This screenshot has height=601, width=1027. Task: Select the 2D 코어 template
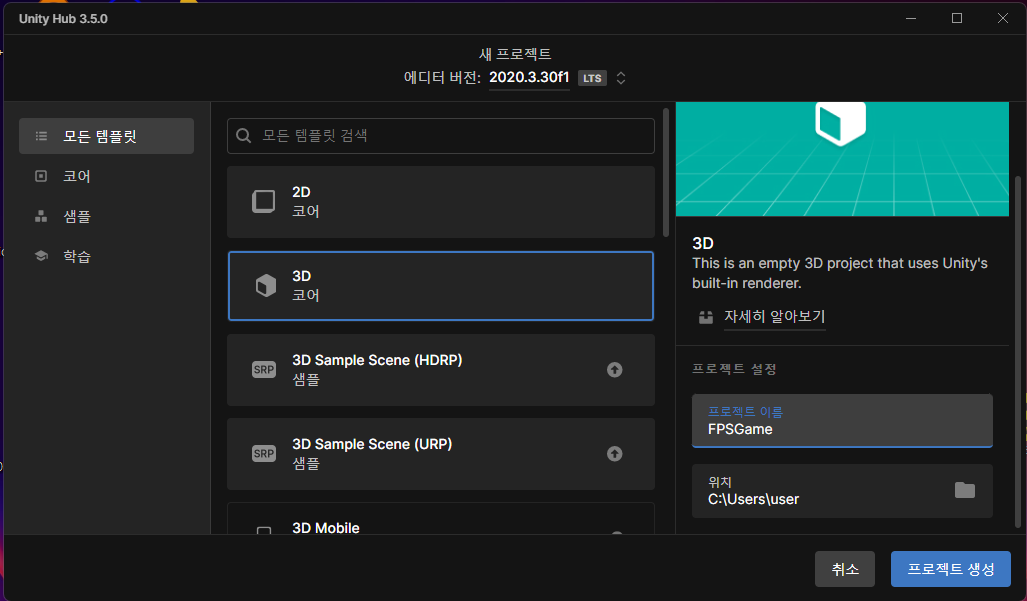click(441, 202)
